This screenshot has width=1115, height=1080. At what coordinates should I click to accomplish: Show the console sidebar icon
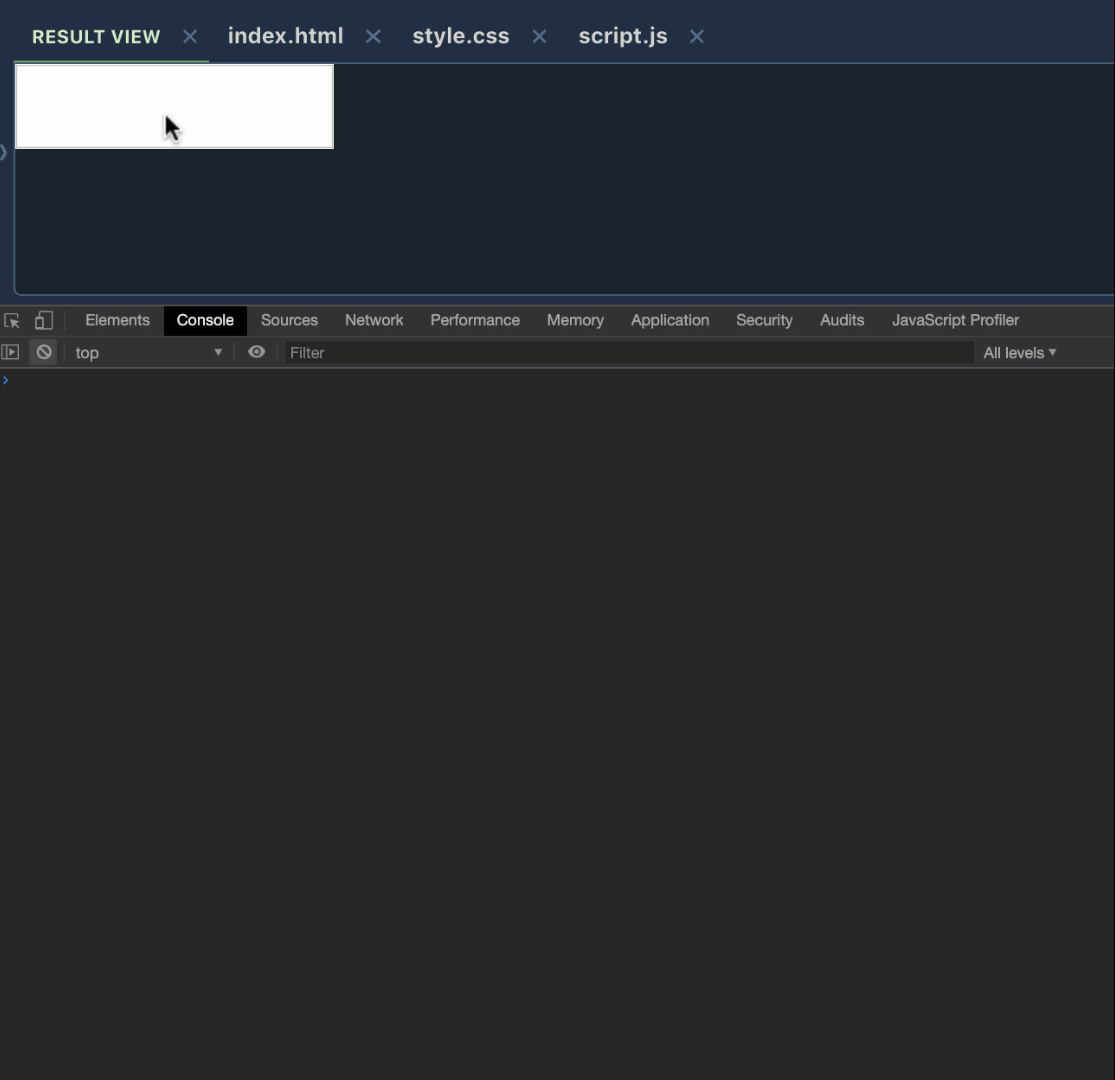(x=11, y=352)
